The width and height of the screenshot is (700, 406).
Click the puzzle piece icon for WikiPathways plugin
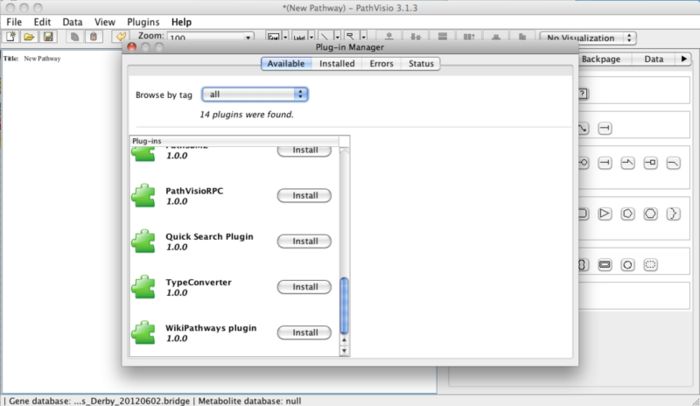143,332
